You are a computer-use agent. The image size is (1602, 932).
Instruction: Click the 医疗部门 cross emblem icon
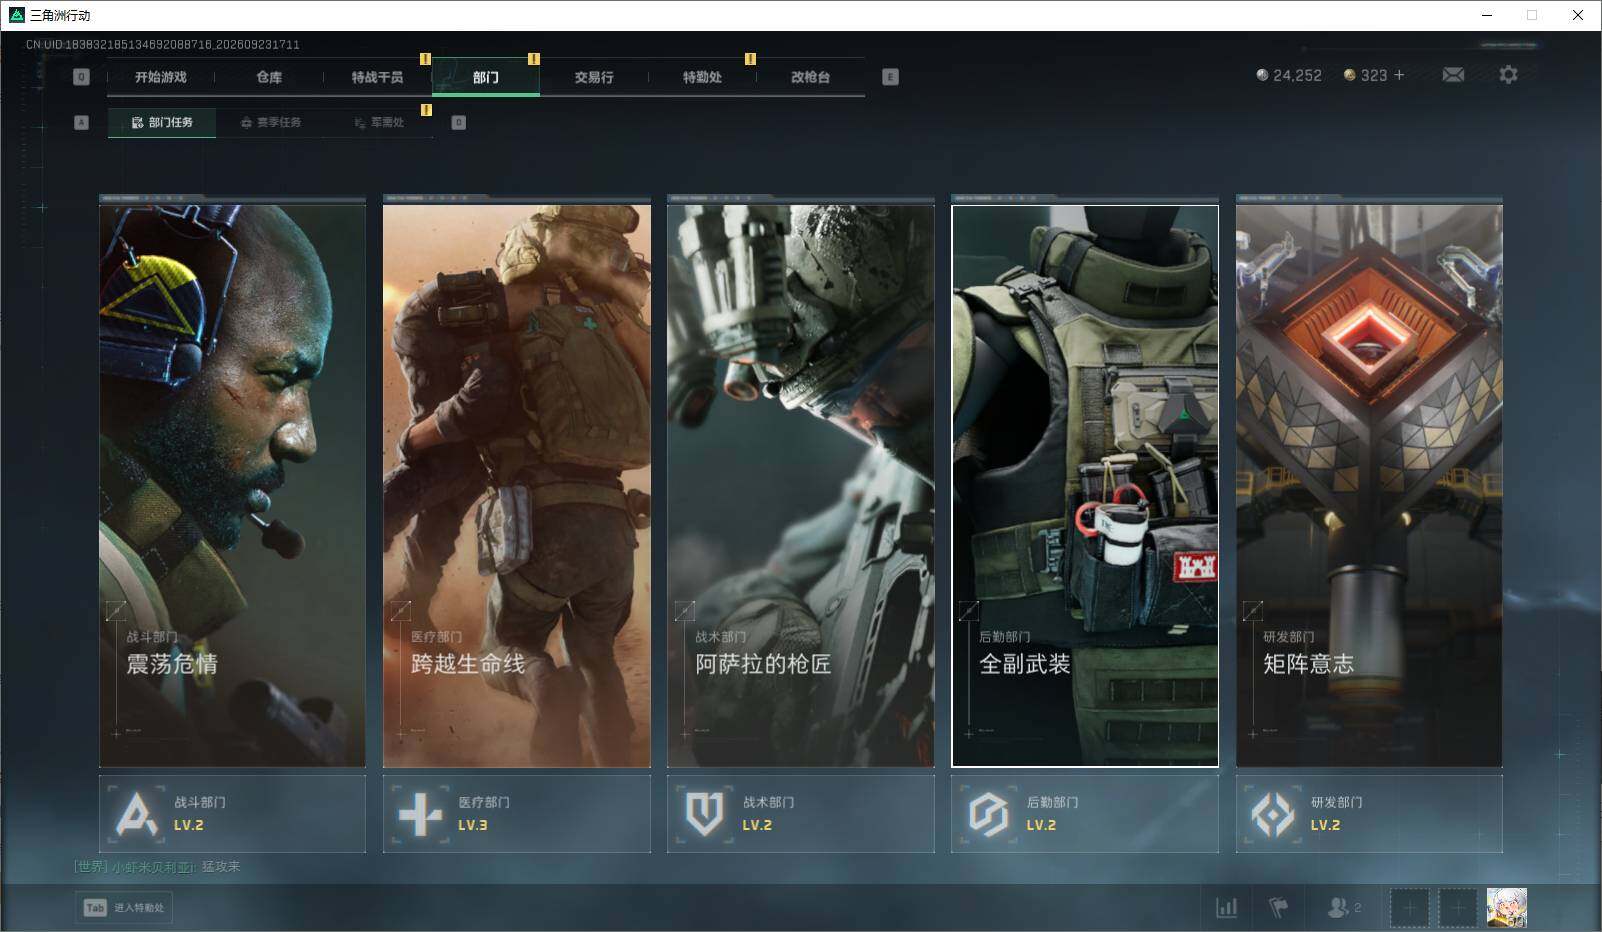[420, 814]
